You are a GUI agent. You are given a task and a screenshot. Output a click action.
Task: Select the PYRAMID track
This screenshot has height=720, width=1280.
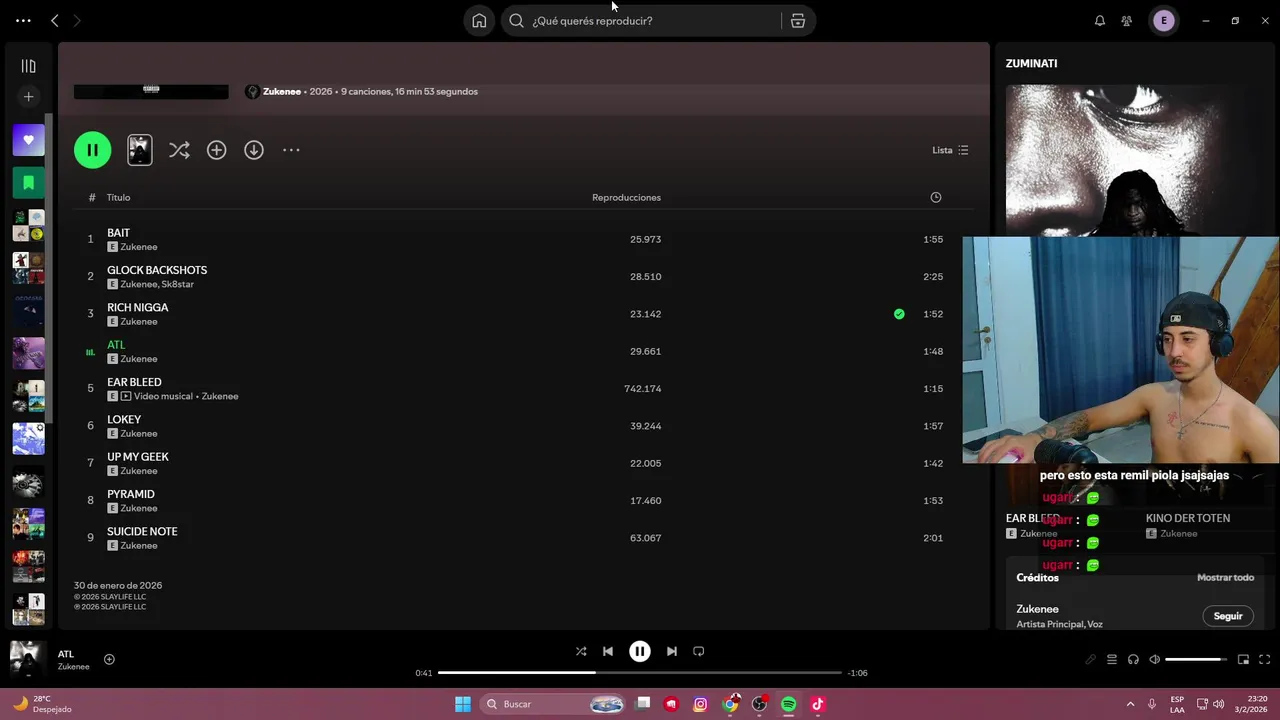[523, 500]
